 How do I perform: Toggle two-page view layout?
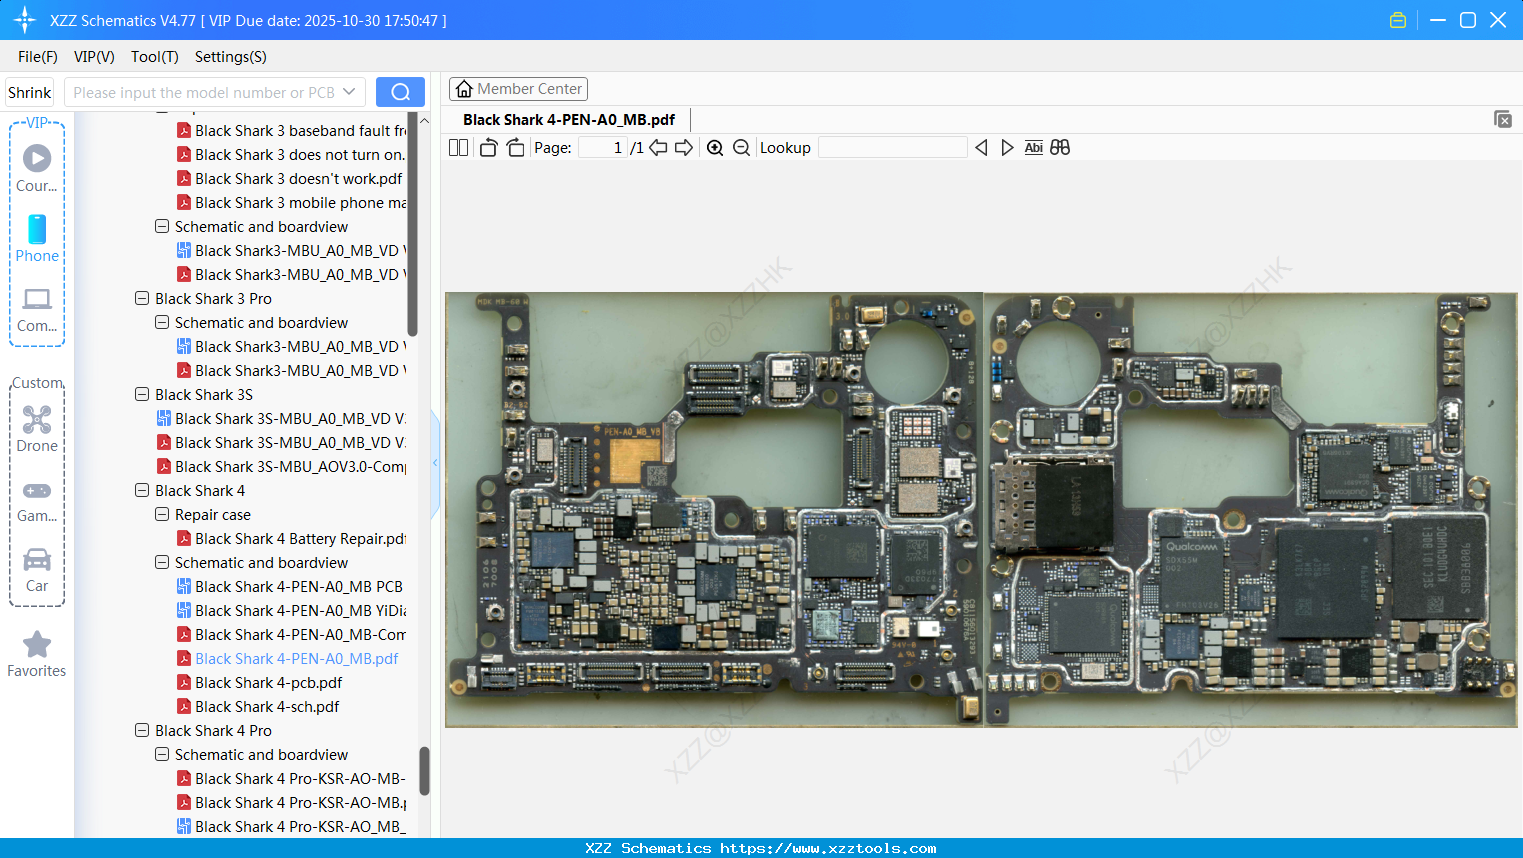click(x=459, y=148)
